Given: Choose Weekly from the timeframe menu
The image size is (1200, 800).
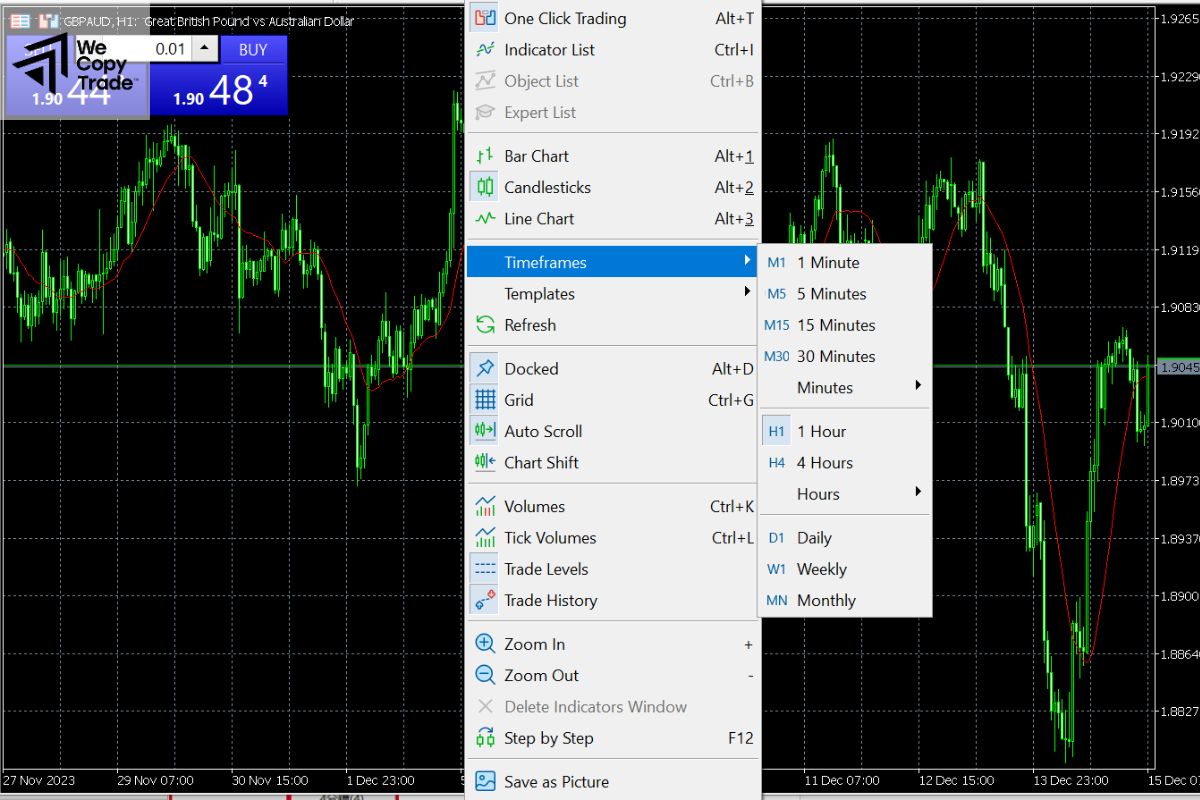Looking at the screenshot, I should click(824, 568).
